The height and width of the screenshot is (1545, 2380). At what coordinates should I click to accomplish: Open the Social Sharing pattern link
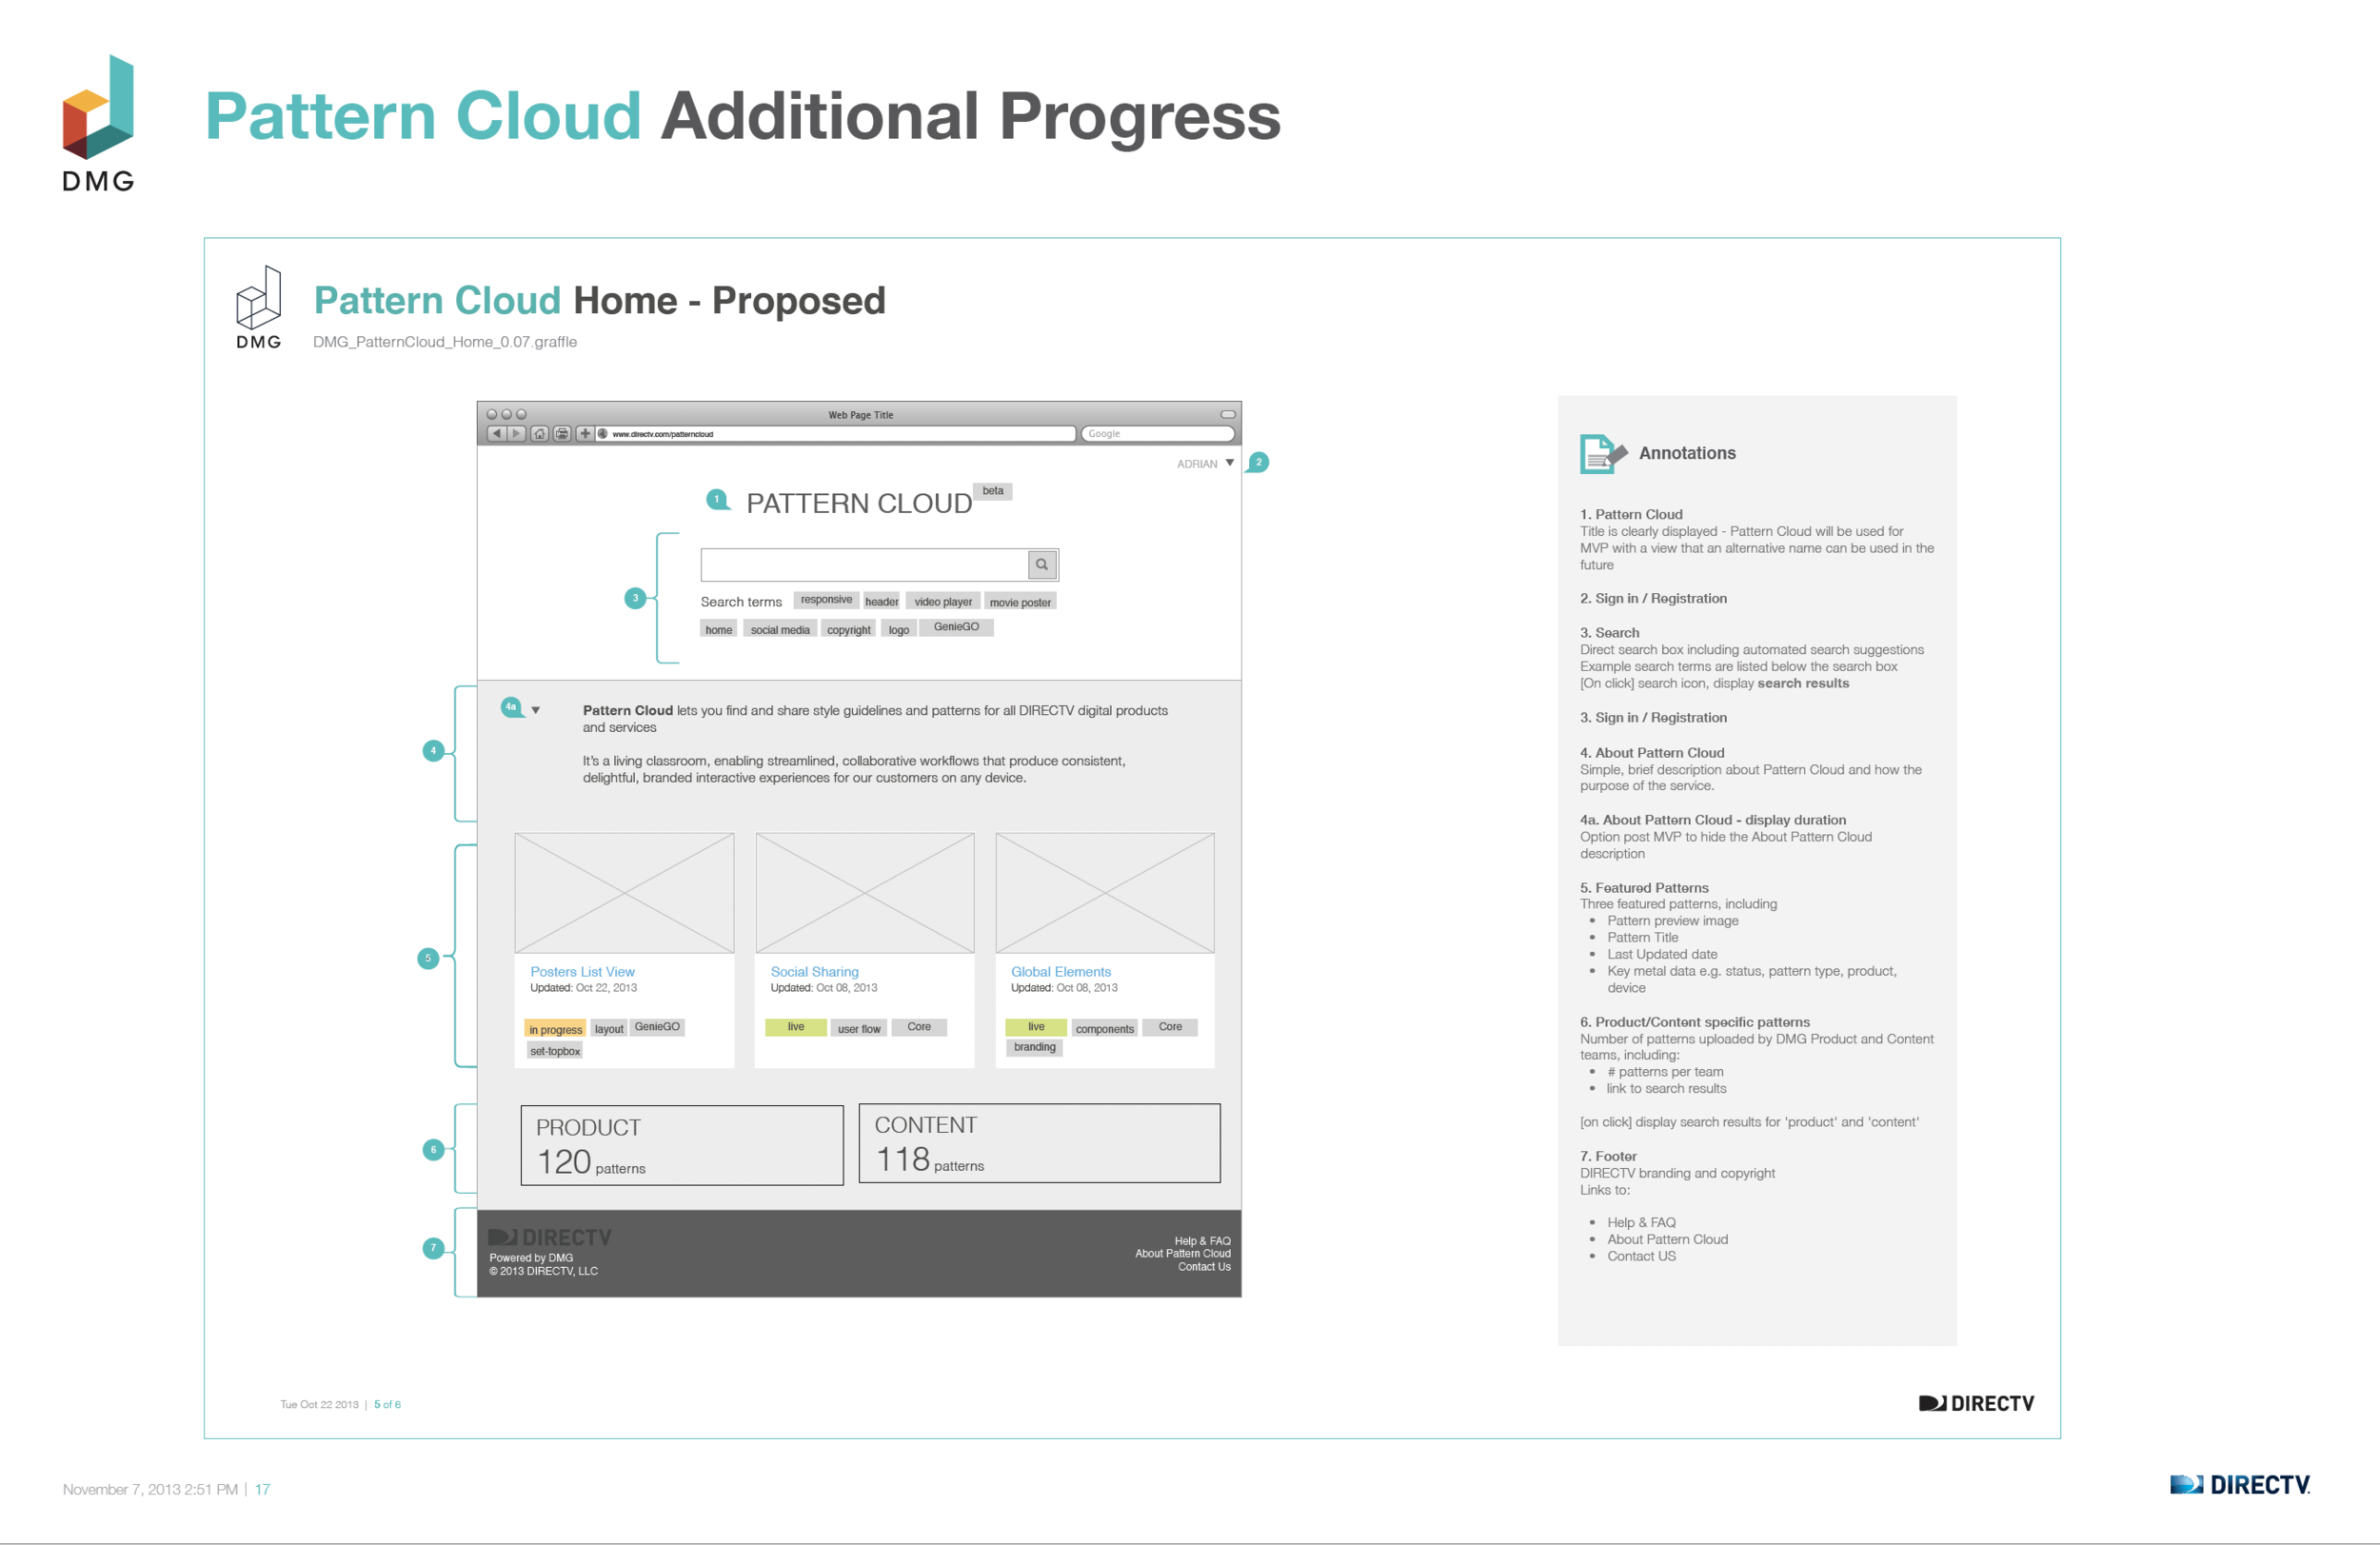click(x=814, y=972)
